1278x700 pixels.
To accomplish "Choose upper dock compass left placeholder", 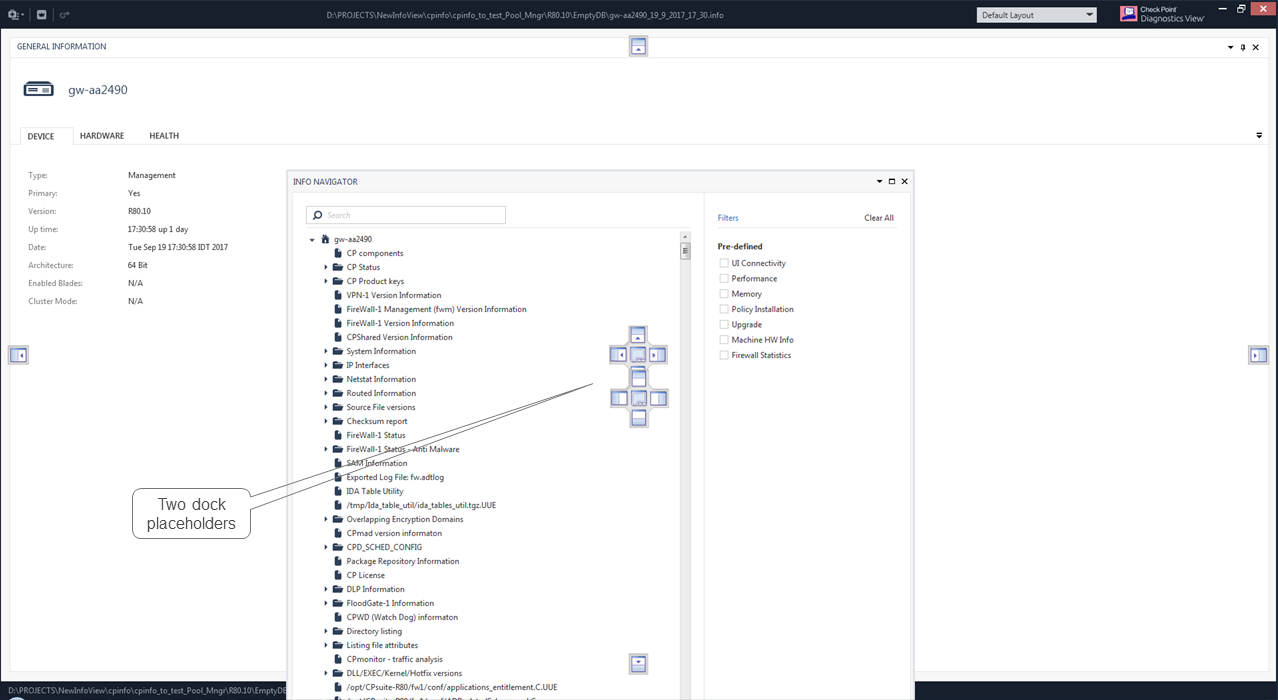I will coord(619,354).
